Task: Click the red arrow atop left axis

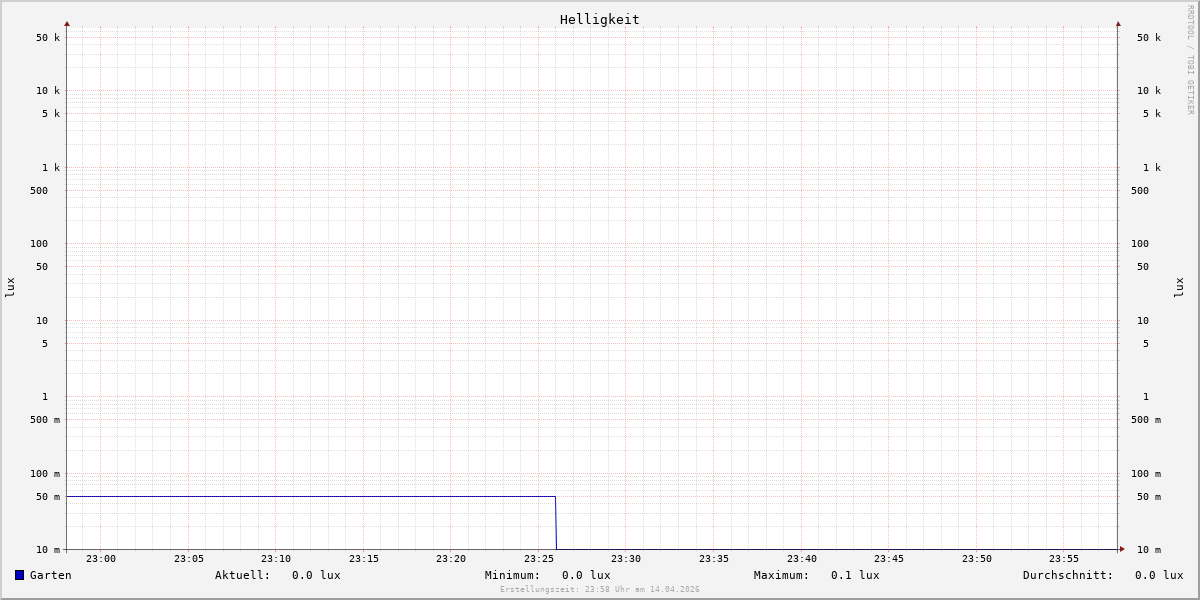Action: (67, 23)
